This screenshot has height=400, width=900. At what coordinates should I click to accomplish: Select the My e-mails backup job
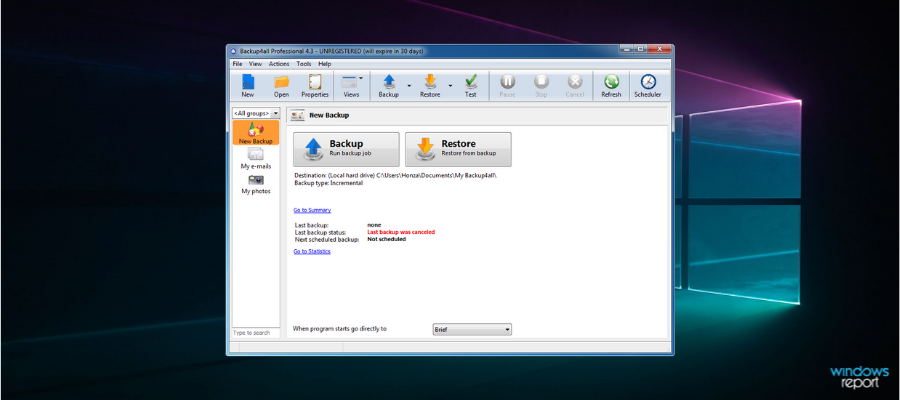(256, 158)
